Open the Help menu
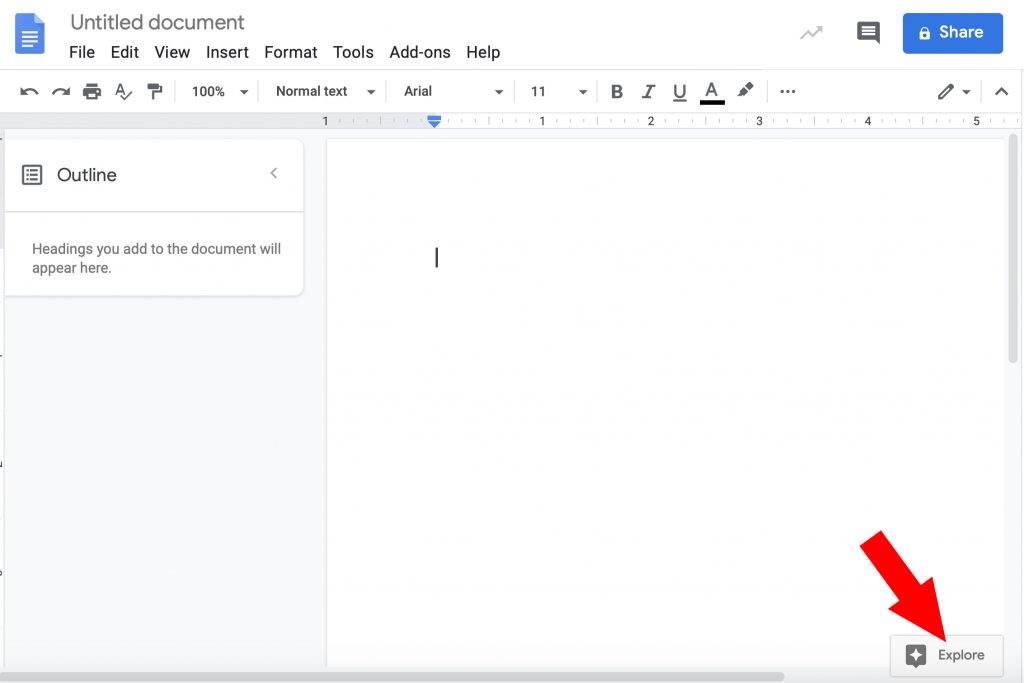 click(483, 52)
